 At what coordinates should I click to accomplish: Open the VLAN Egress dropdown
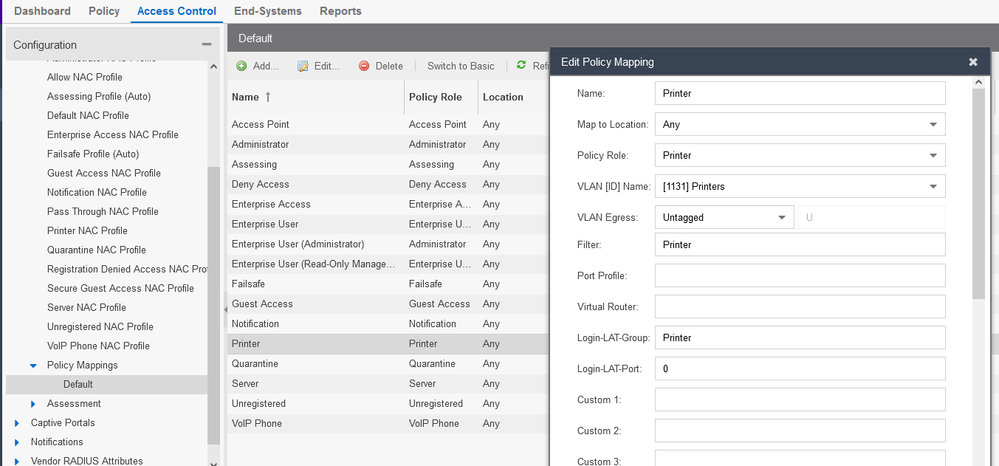point(781,217)
